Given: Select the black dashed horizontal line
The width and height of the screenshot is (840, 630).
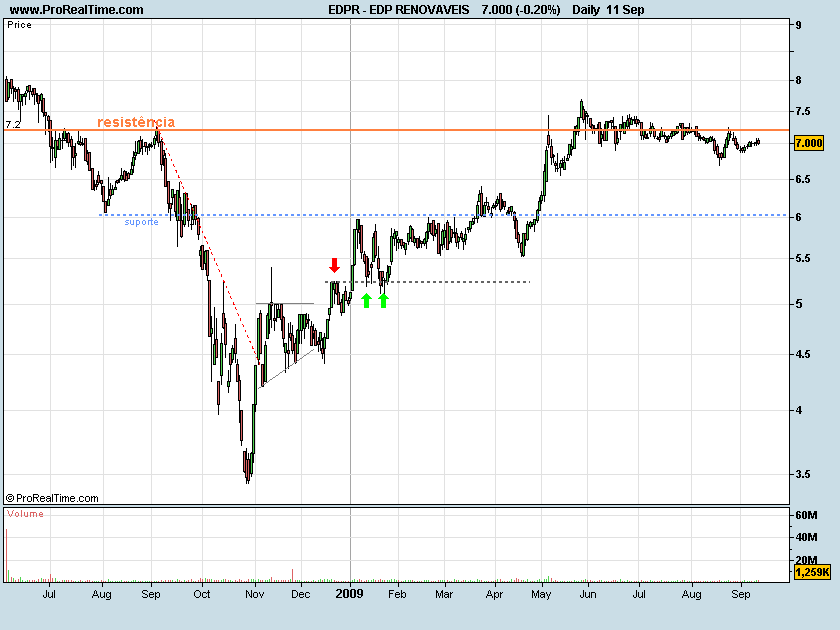Looking at the screenshot, I should tap(427, 281).
